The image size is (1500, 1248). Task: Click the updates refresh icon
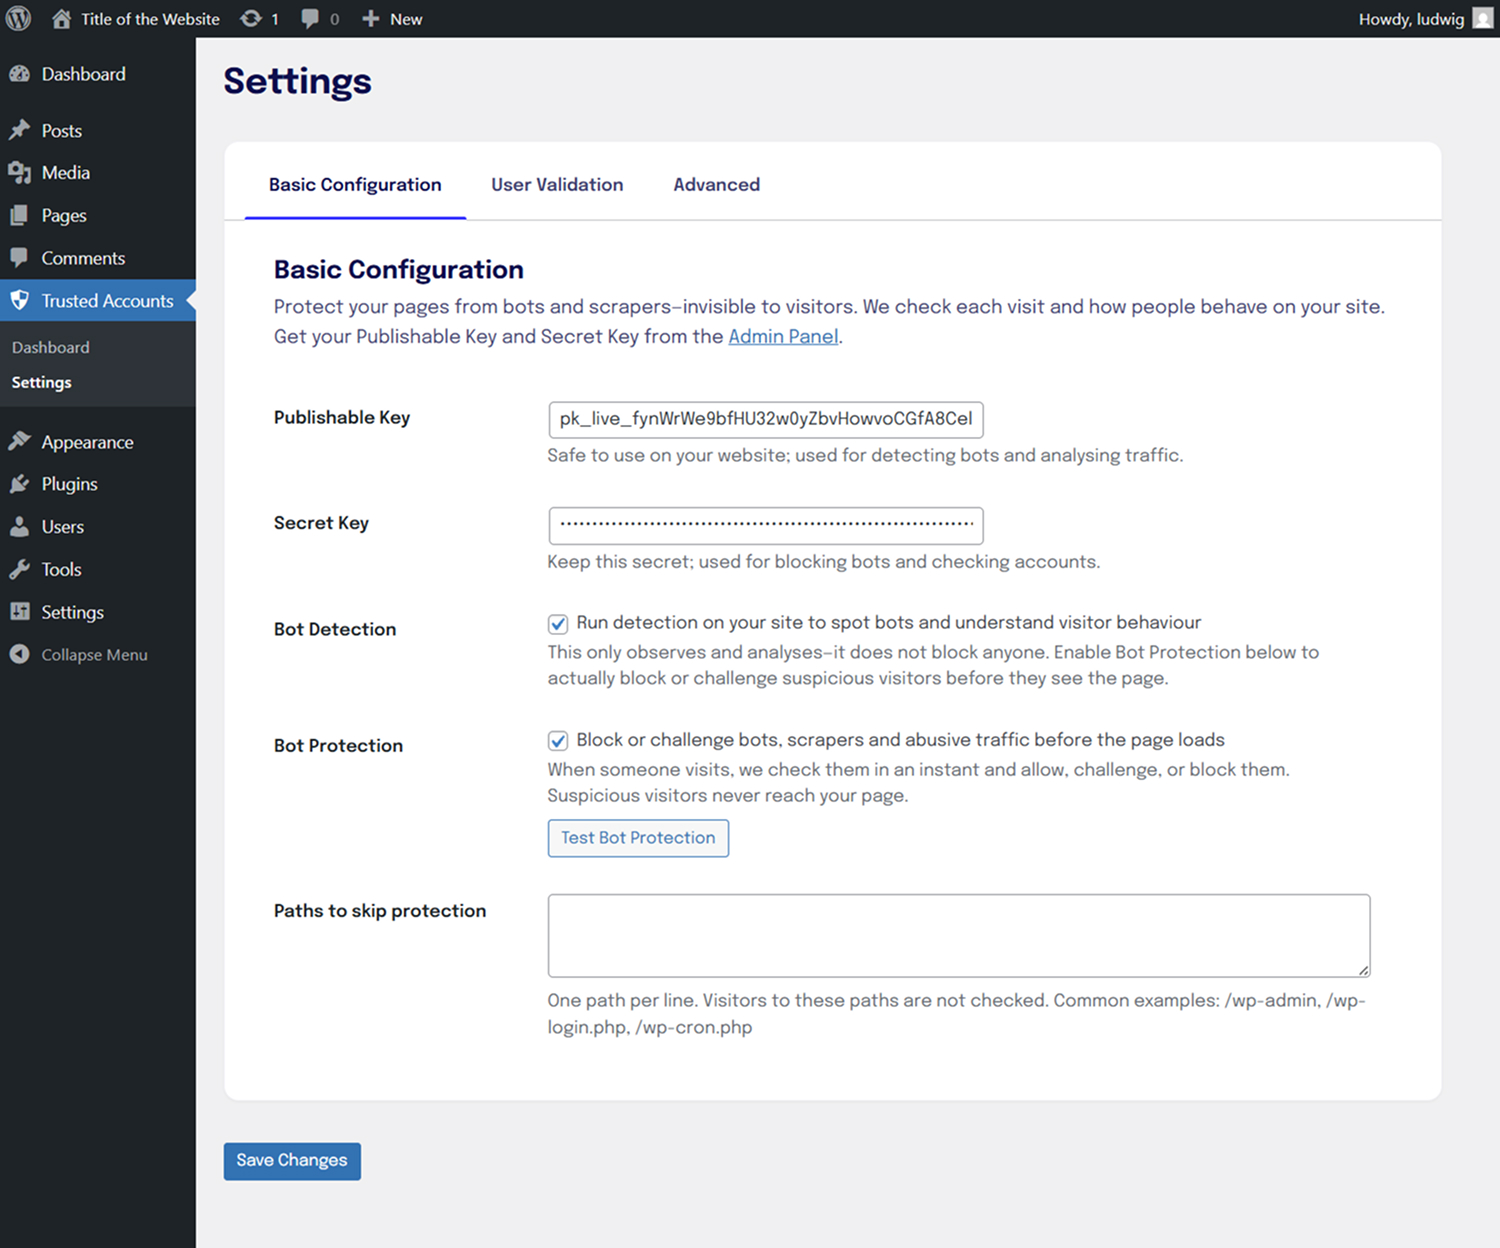pos(251,19)
